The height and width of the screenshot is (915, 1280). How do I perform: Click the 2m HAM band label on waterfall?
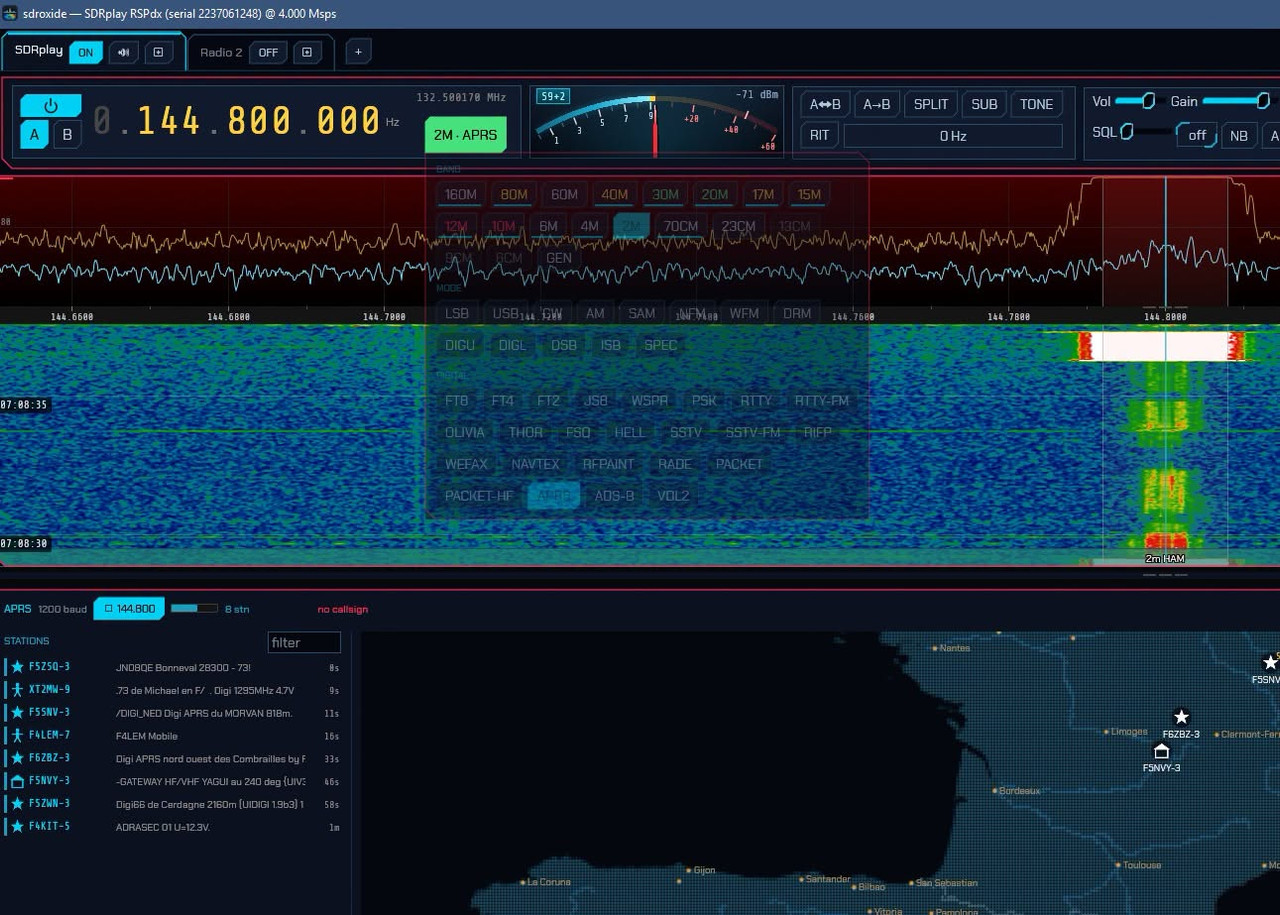coord(1165,559)
